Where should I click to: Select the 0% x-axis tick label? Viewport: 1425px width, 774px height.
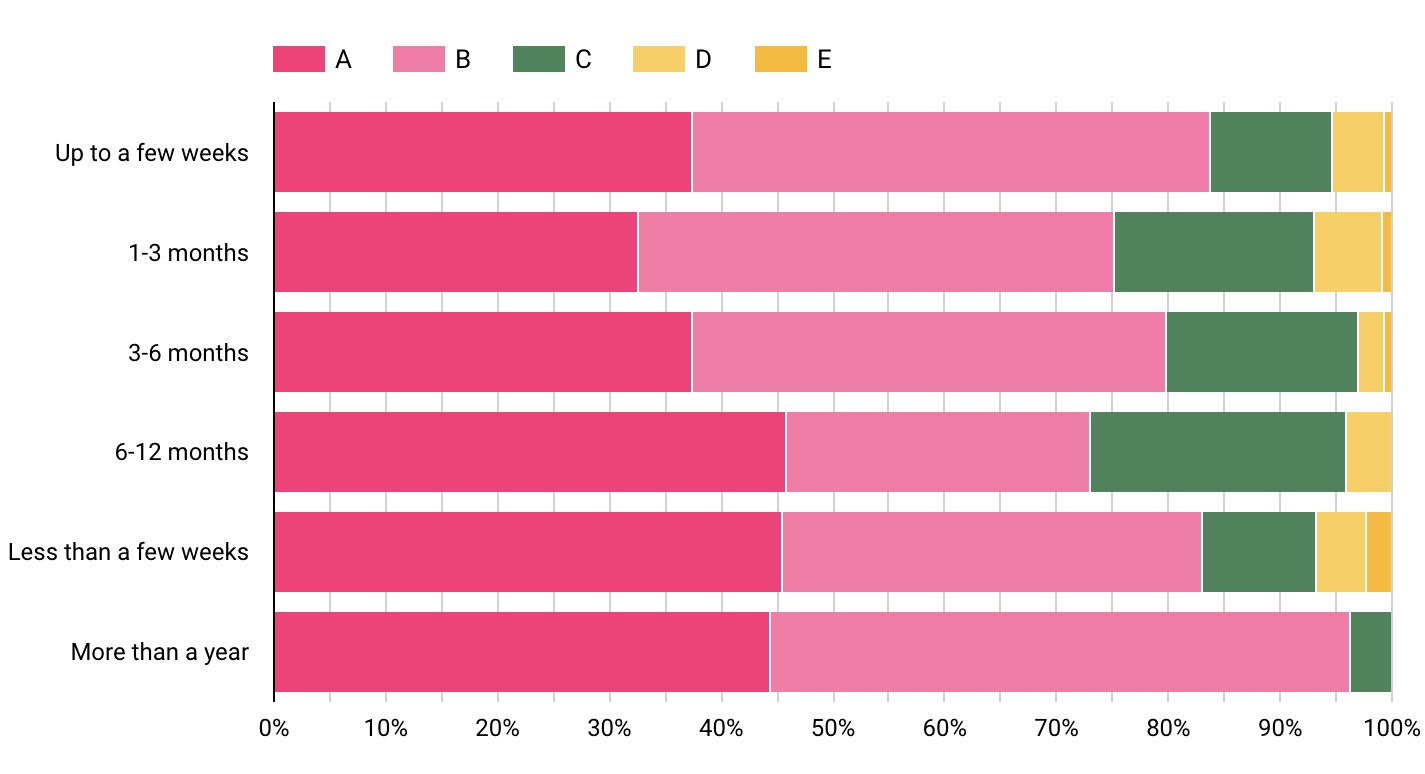tap(274, 729)
